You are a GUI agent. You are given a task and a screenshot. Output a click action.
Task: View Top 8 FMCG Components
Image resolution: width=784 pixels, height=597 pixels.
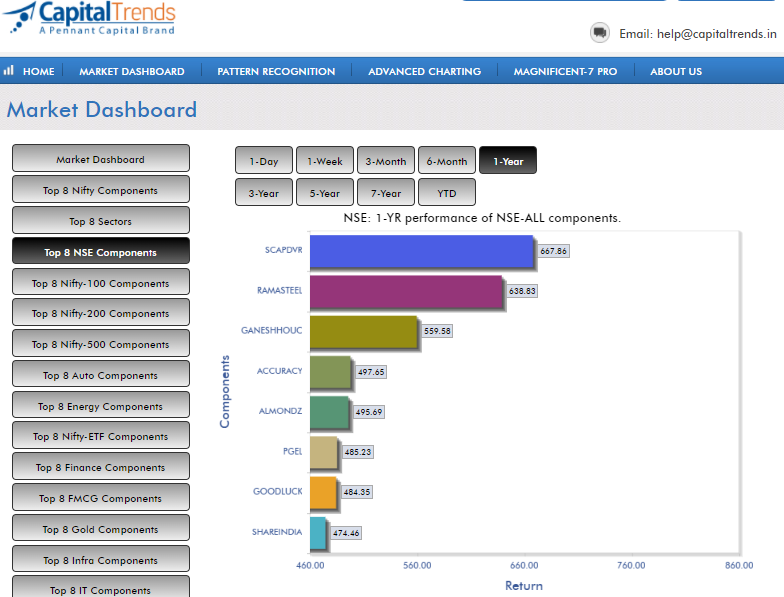pos(100,498)
